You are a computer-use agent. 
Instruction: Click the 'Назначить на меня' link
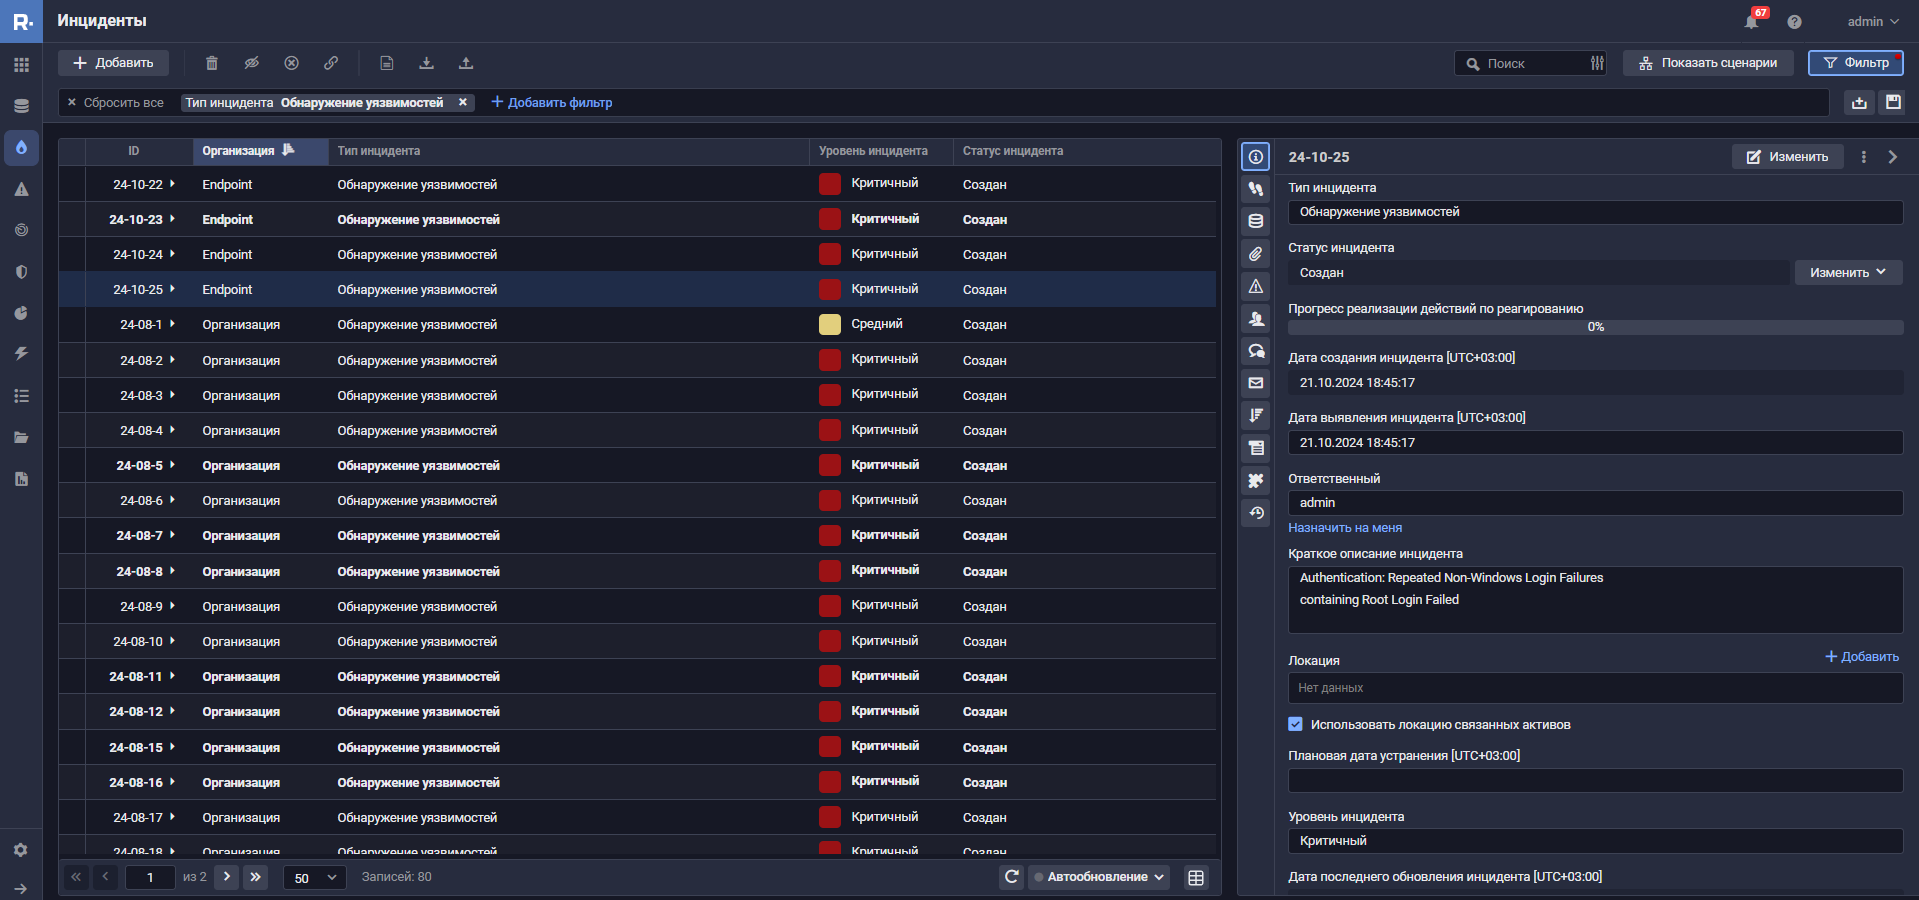(1345, 528)
